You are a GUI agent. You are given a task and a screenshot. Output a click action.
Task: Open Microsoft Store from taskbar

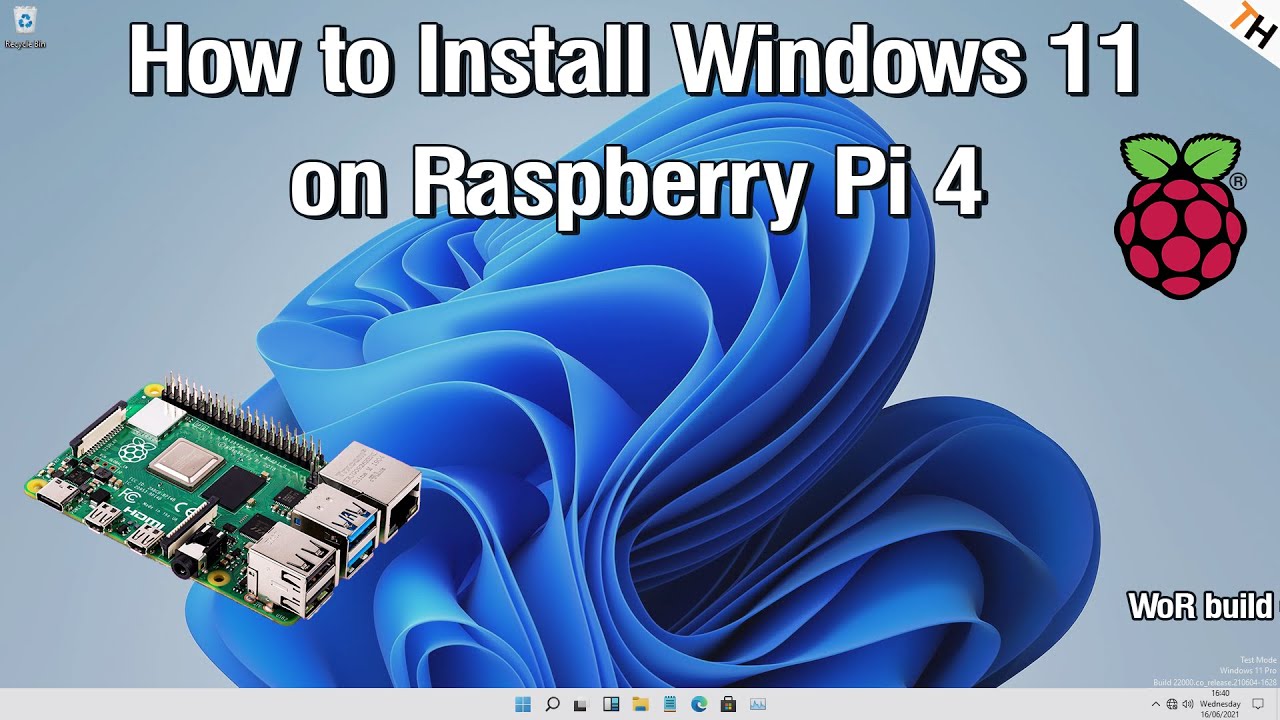[729, 704]
